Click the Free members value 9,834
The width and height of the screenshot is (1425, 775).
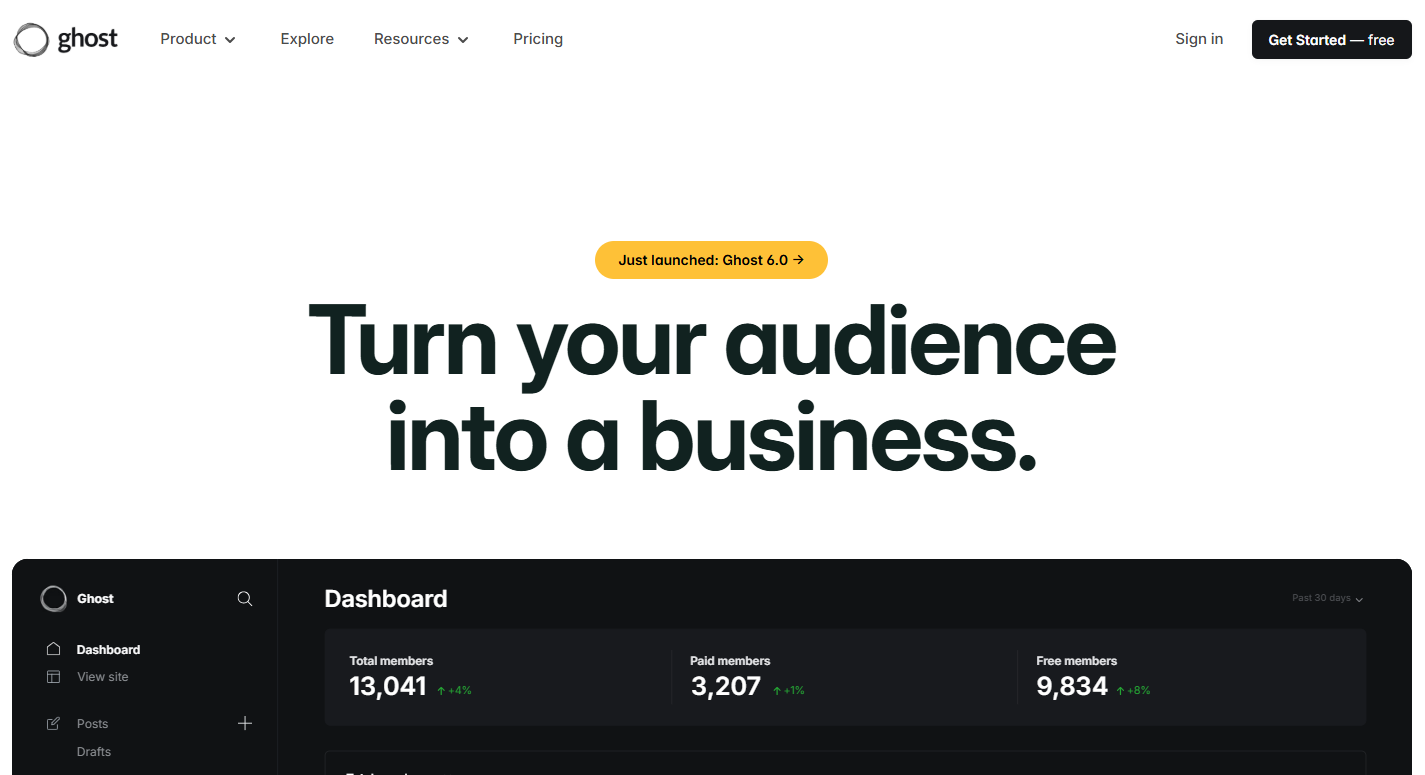click(1072, 687)
